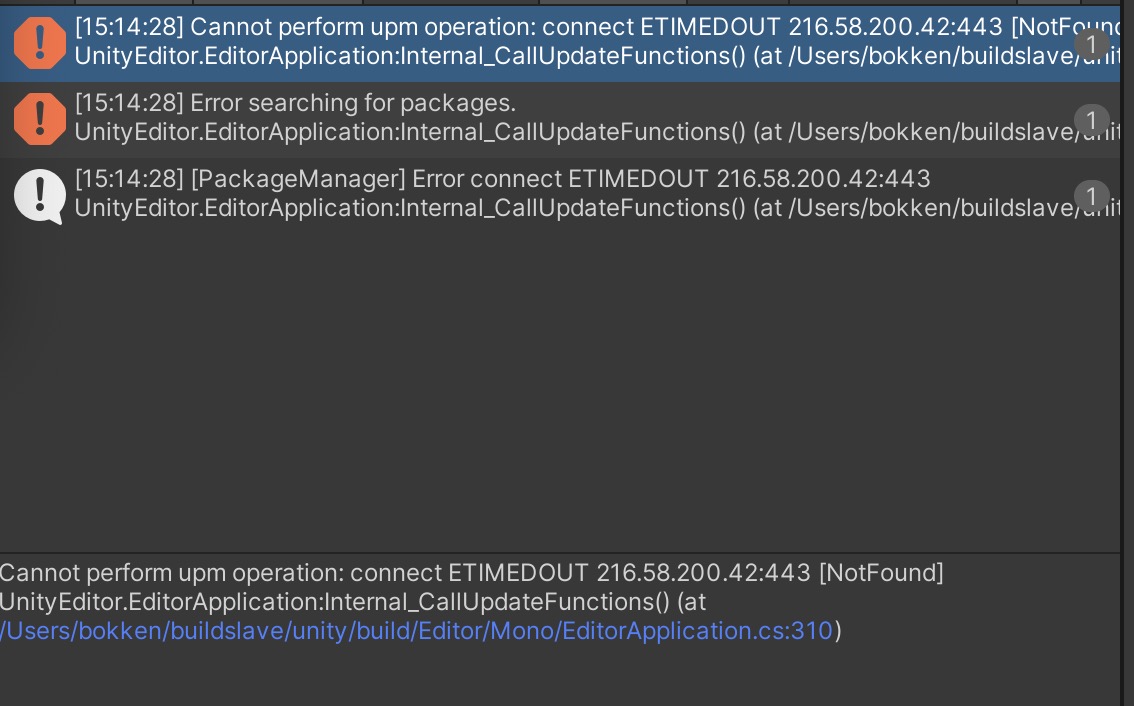This screenshot has width=1134, height=706.
Task: Click the Internal_CallUpdateFunctions line in the detail pane
Action: pyautogui.click(x=353, y=602)
